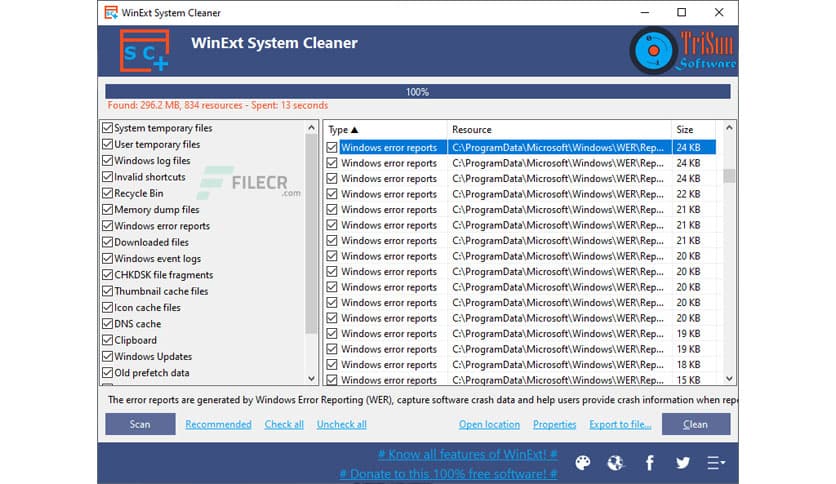Toggle the User temporary files checkbox
This screenshot has height=484, width=836.
108,144
